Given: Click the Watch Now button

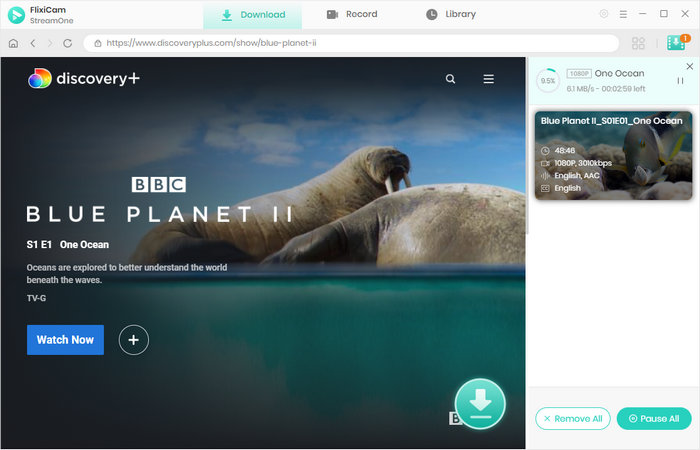Looking at the screenshot, I should [x=65, y=340].
